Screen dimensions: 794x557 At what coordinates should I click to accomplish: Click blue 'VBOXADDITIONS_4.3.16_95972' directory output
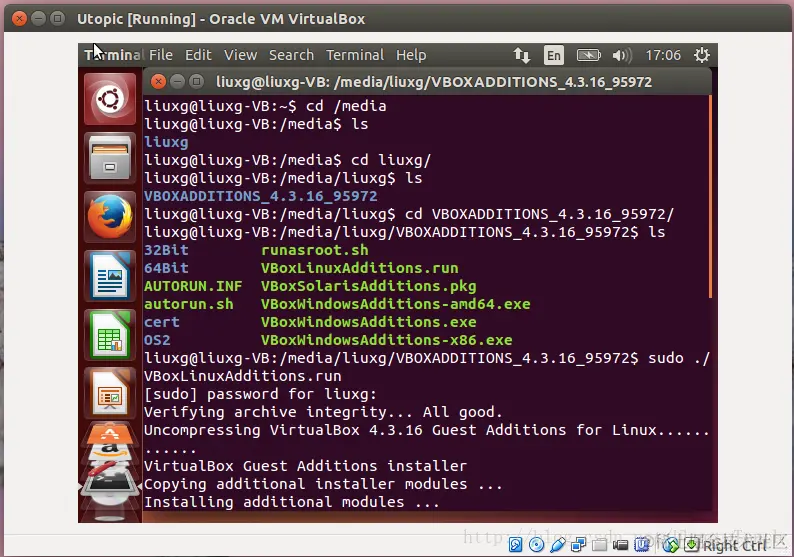(x=260, y=196)
